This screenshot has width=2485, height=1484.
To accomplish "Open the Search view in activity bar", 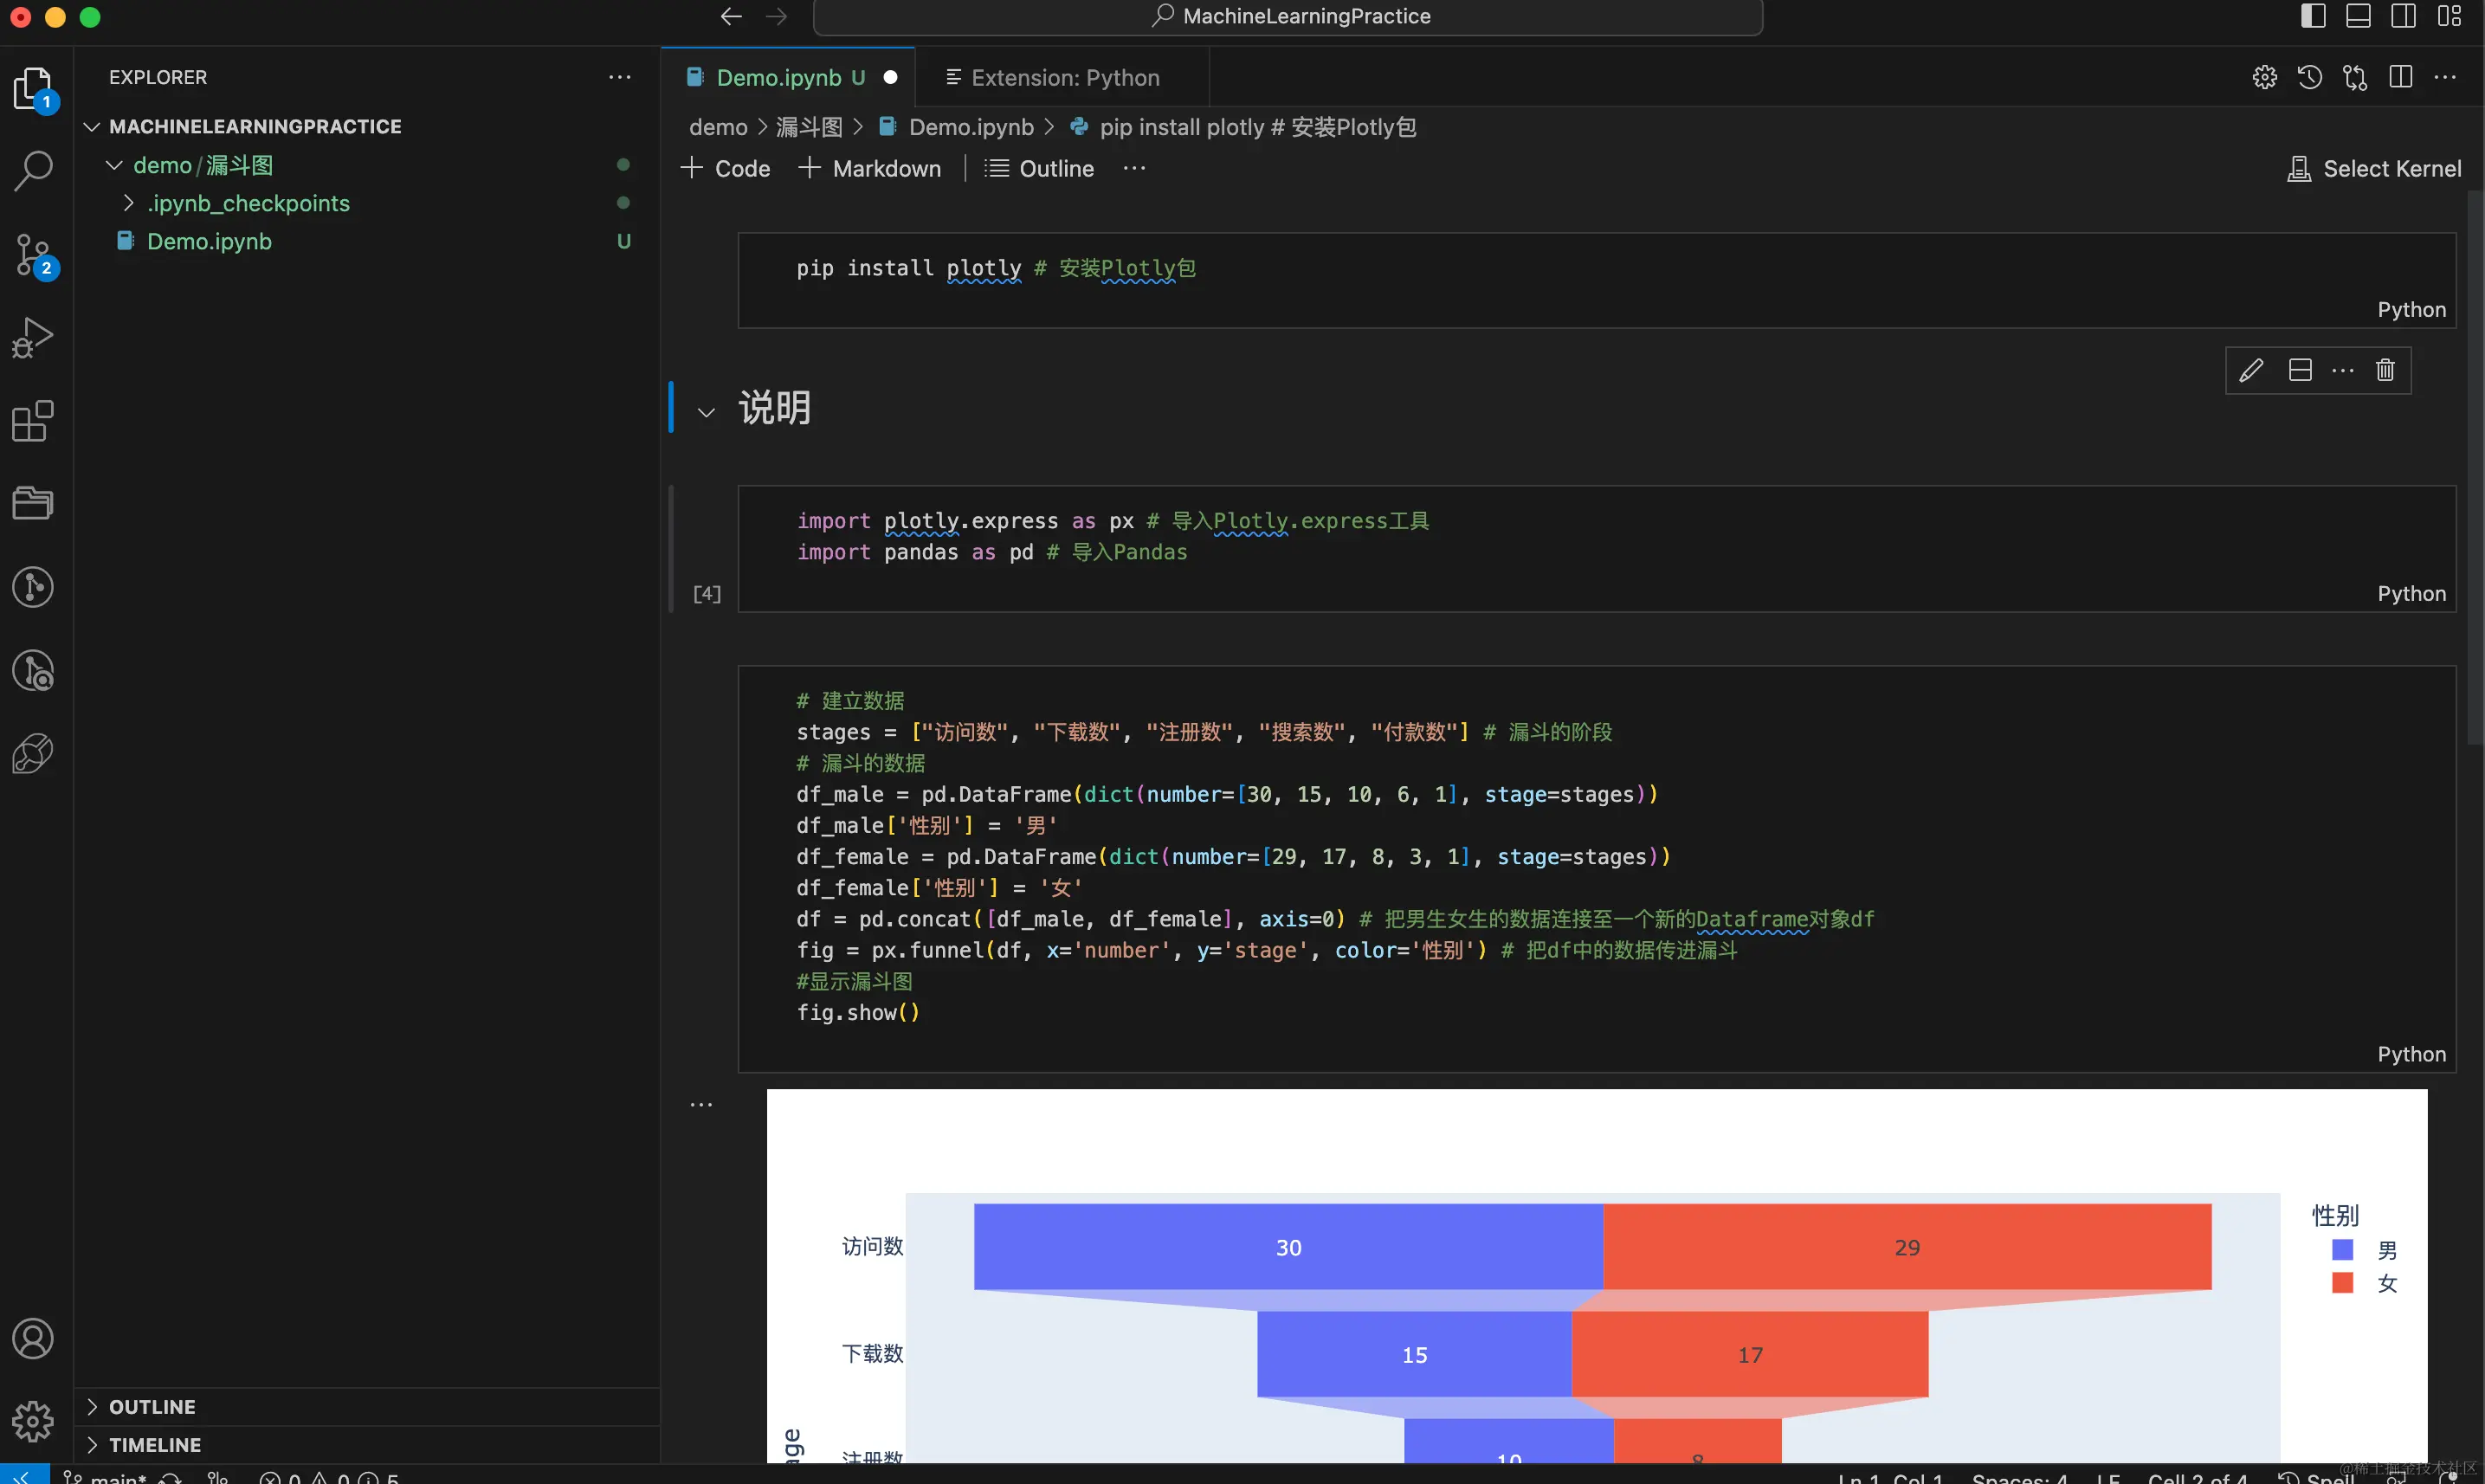I will 33,171.
